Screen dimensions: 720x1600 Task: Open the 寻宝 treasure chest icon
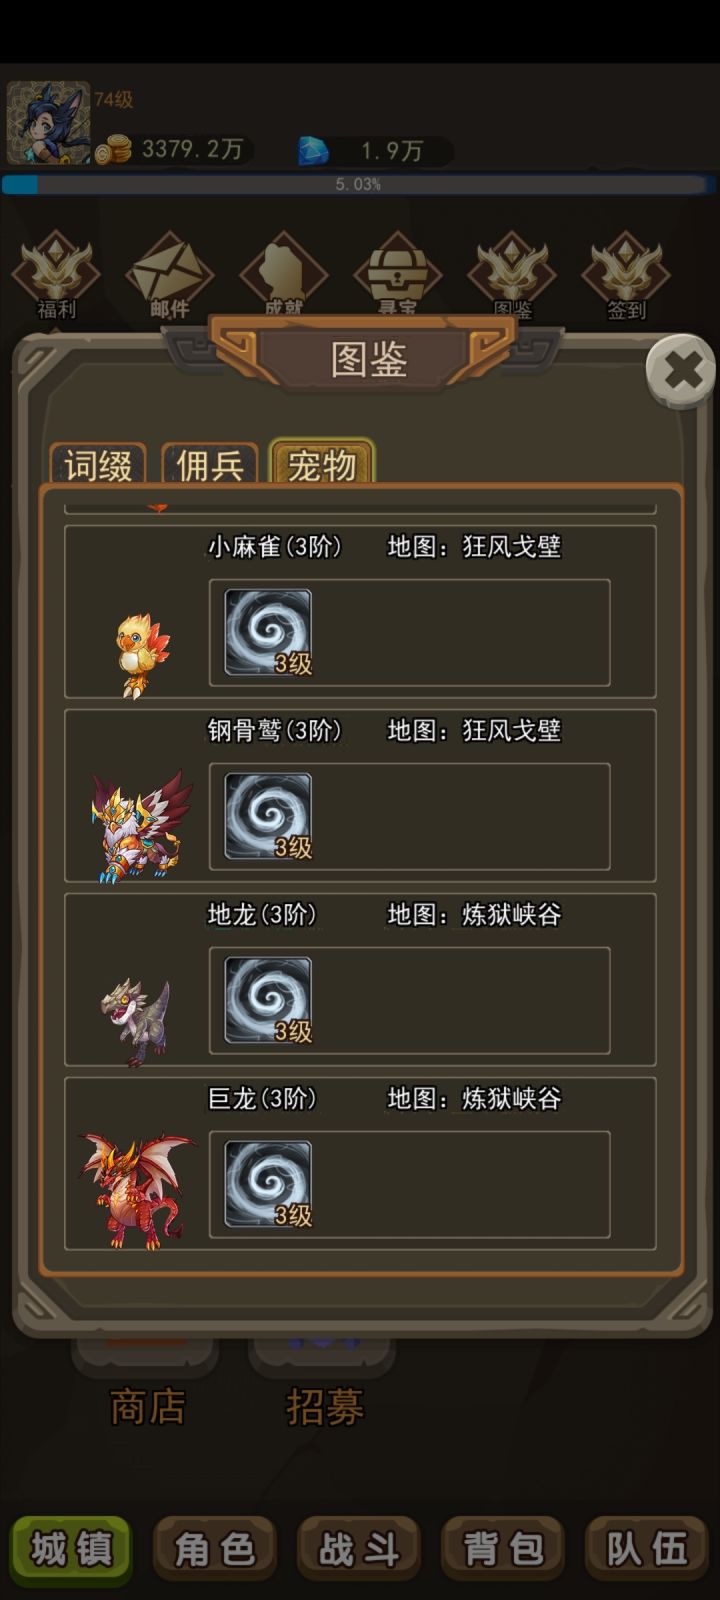coord(398,273)
